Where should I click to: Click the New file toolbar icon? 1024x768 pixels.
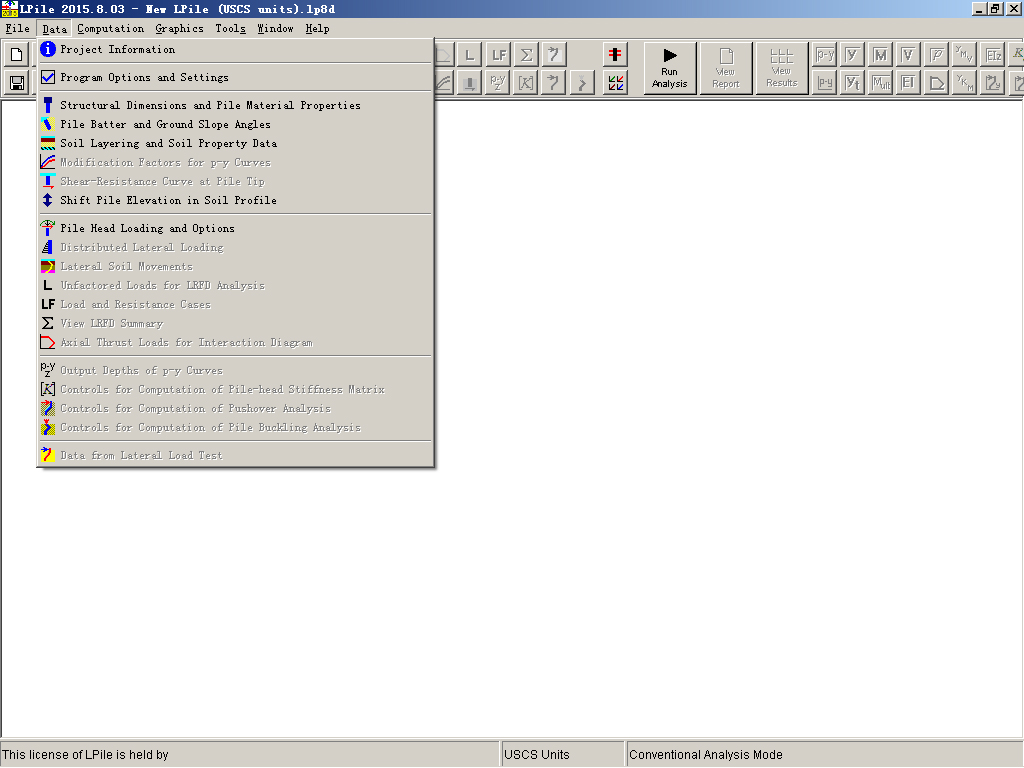[x=17, y=55]
